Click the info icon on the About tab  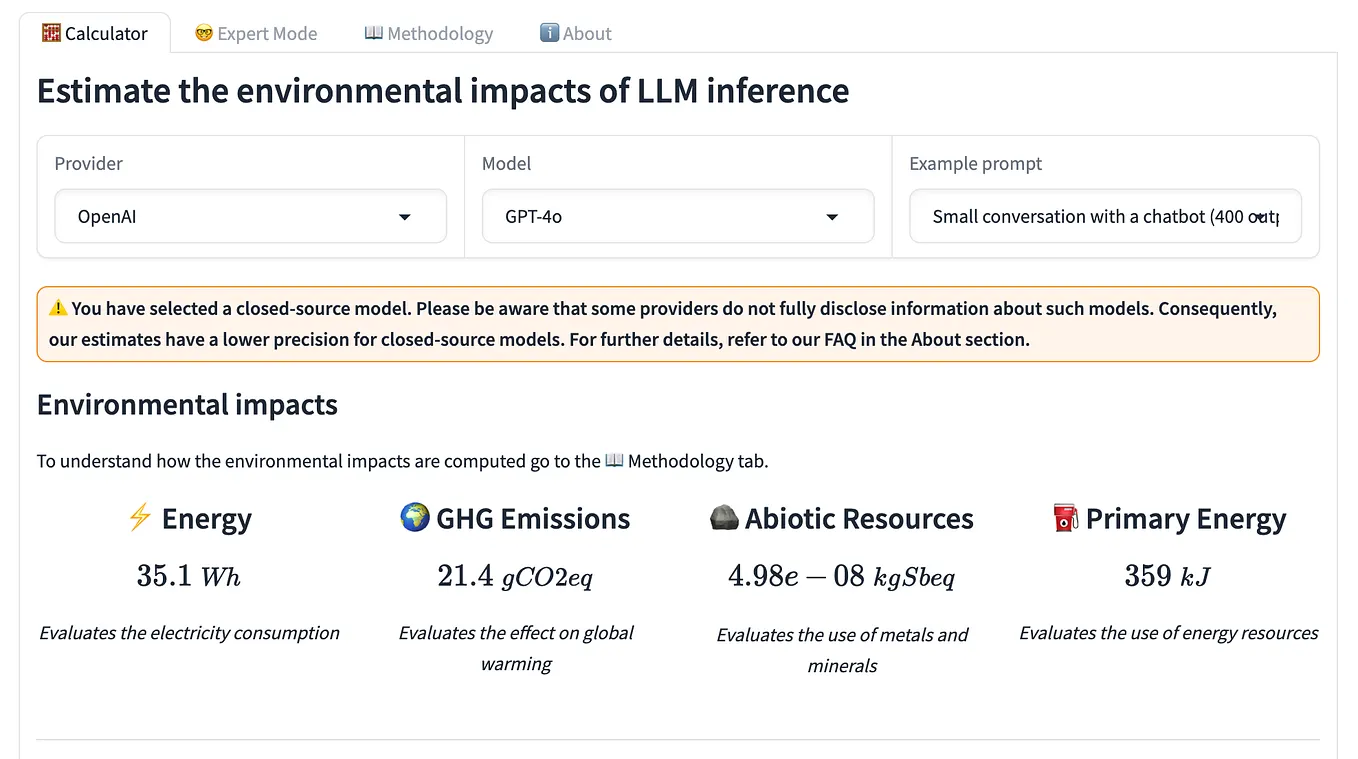(548, 33)
